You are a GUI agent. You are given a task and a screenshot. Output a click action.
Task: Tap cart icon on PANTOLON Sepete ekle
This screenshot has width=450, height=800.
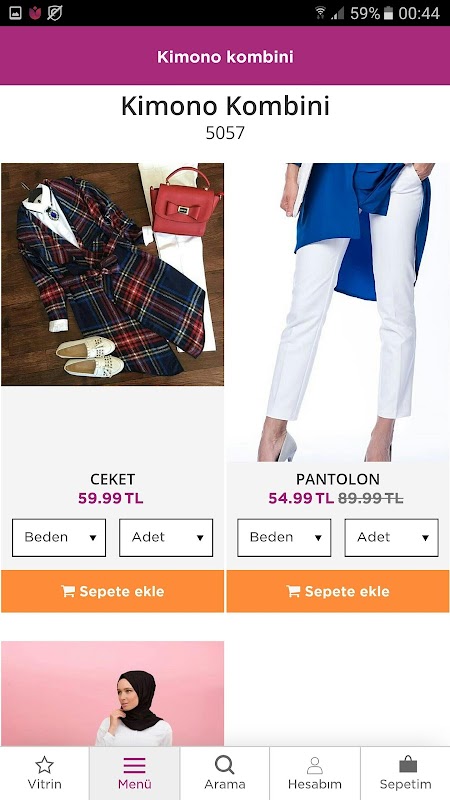point(293,591)
